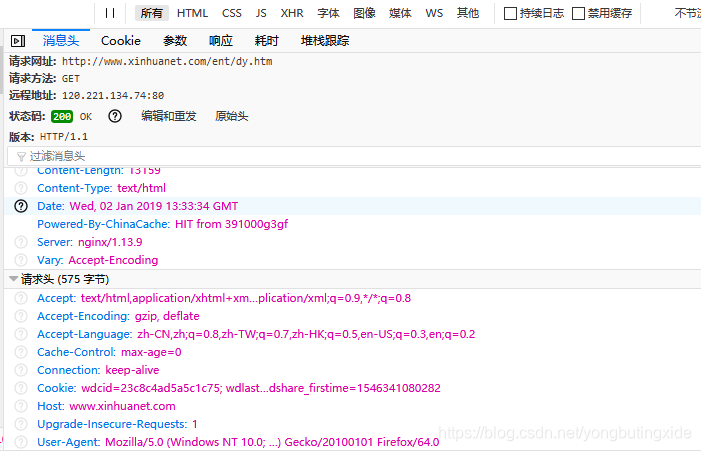Viewport: 701px width, 451px height.
Task: Open help icon beside Host header
Action: tap(21, 406)
